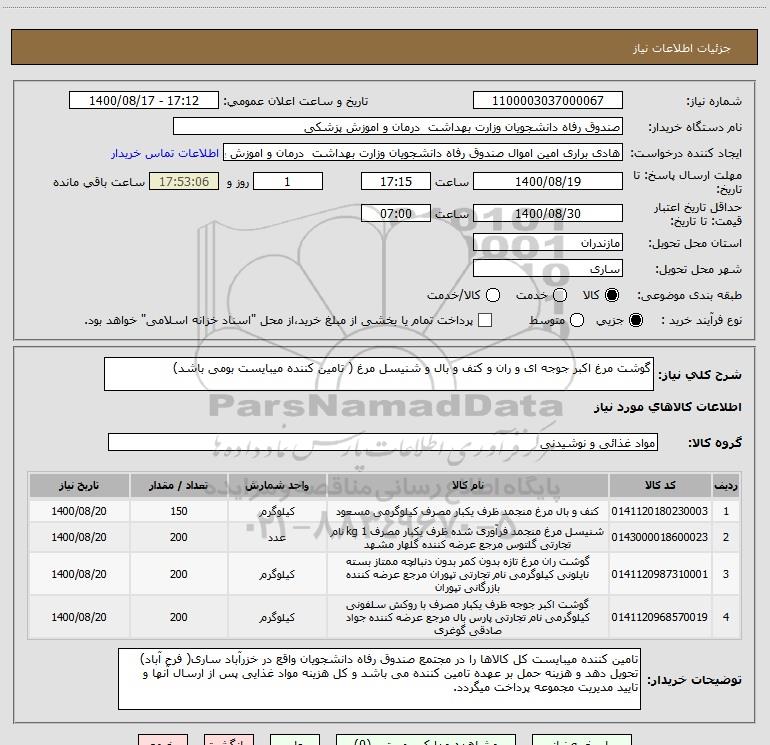770x745 pixels.
Task: Click quantity 200 in row 3
Action: pyautogui.click(x=179, y=574)
